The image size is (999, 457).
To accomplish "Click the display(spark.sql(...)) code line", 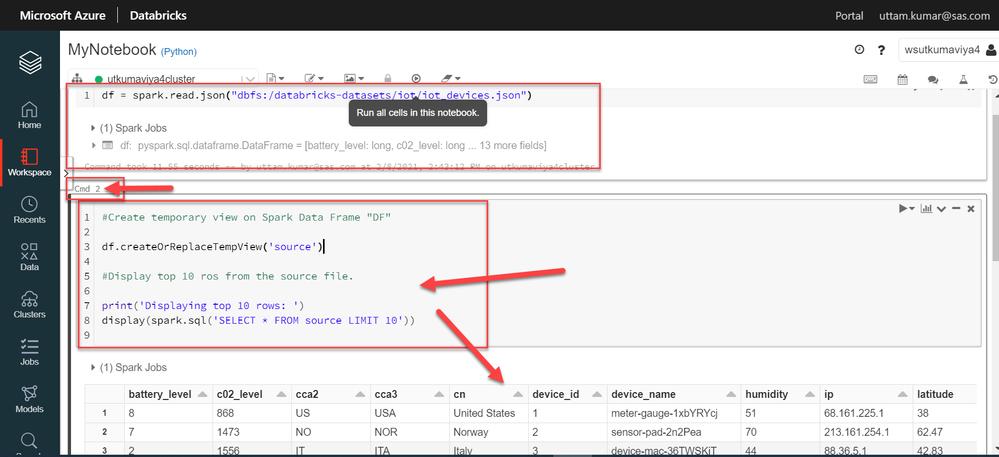I will 258,321.
